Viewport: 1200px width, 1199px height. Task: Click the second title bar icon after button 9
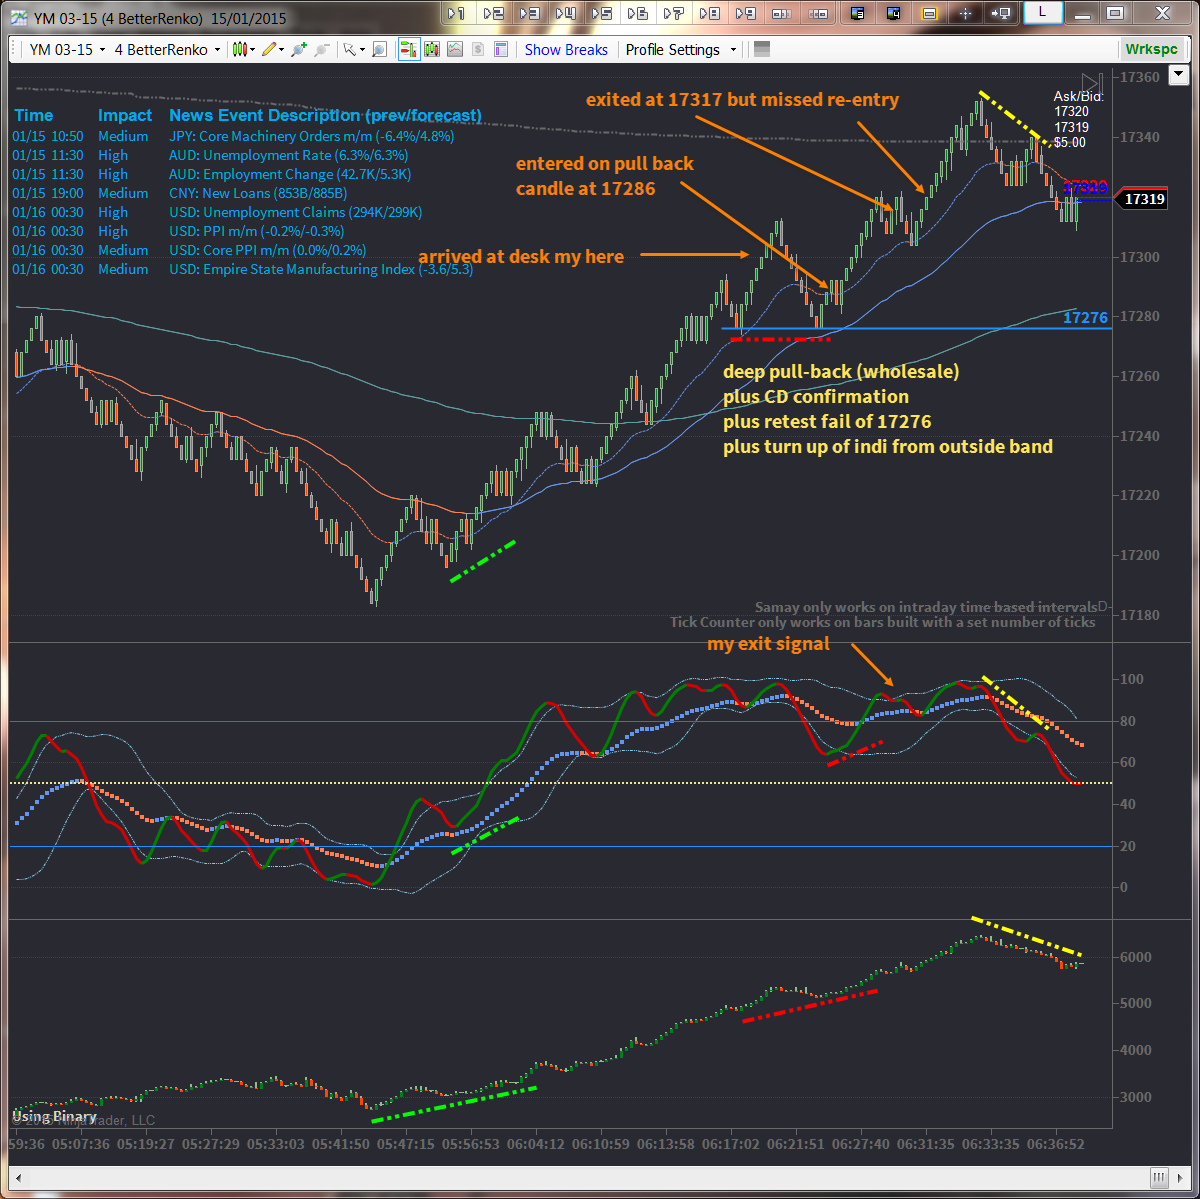(820, 13)
